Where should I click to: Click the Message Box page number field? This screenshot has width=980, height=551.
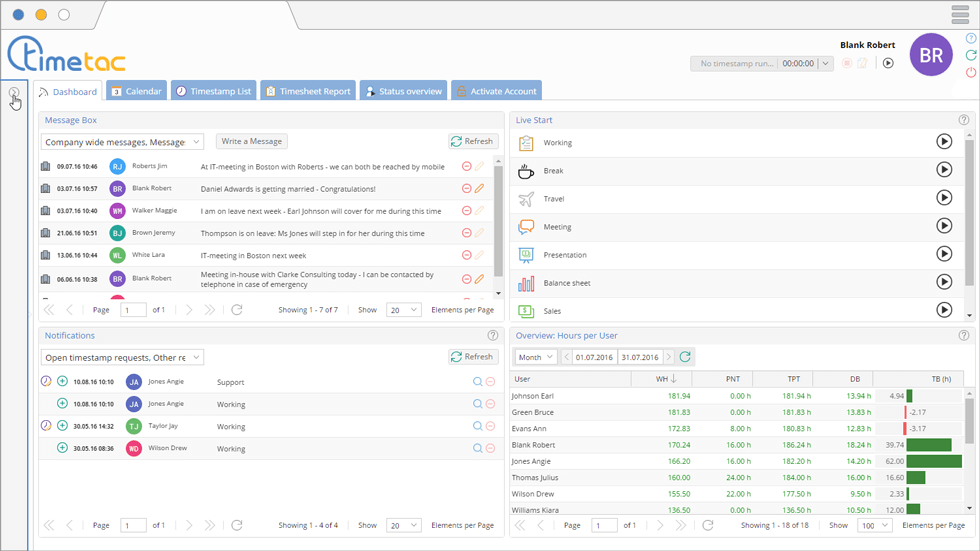[x=133, y=310]
